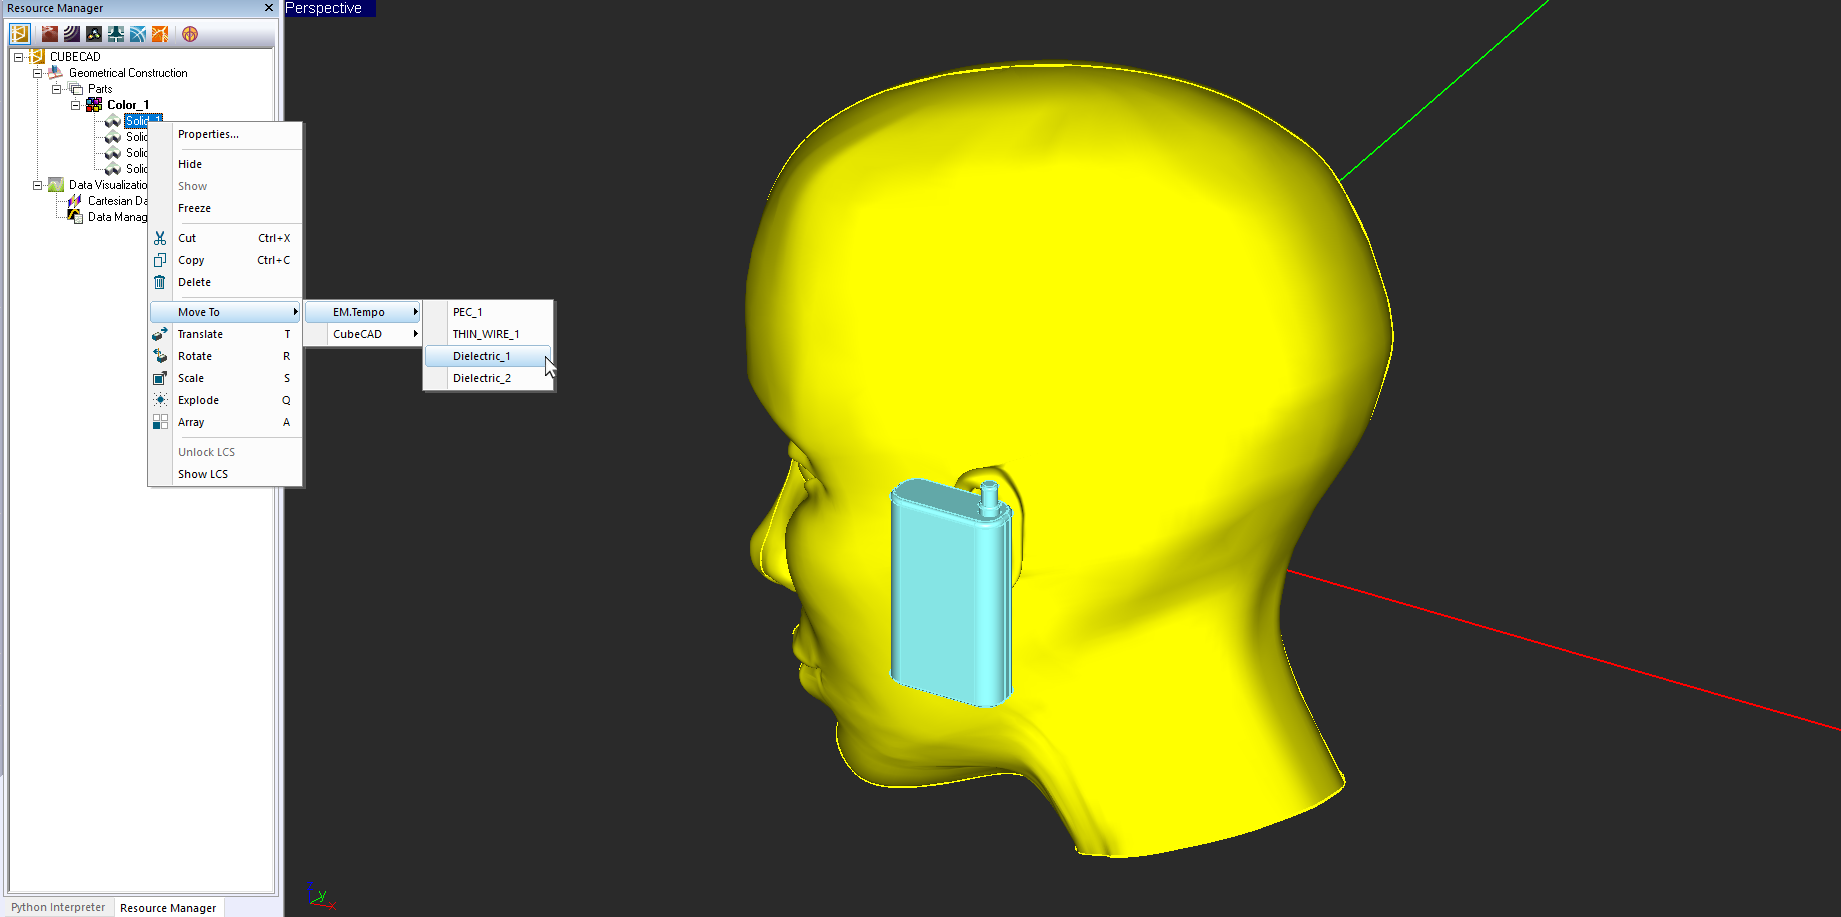Select the CUBECAD root node icon
This screenshot has width=1841, height=917.
pos(38,57)
